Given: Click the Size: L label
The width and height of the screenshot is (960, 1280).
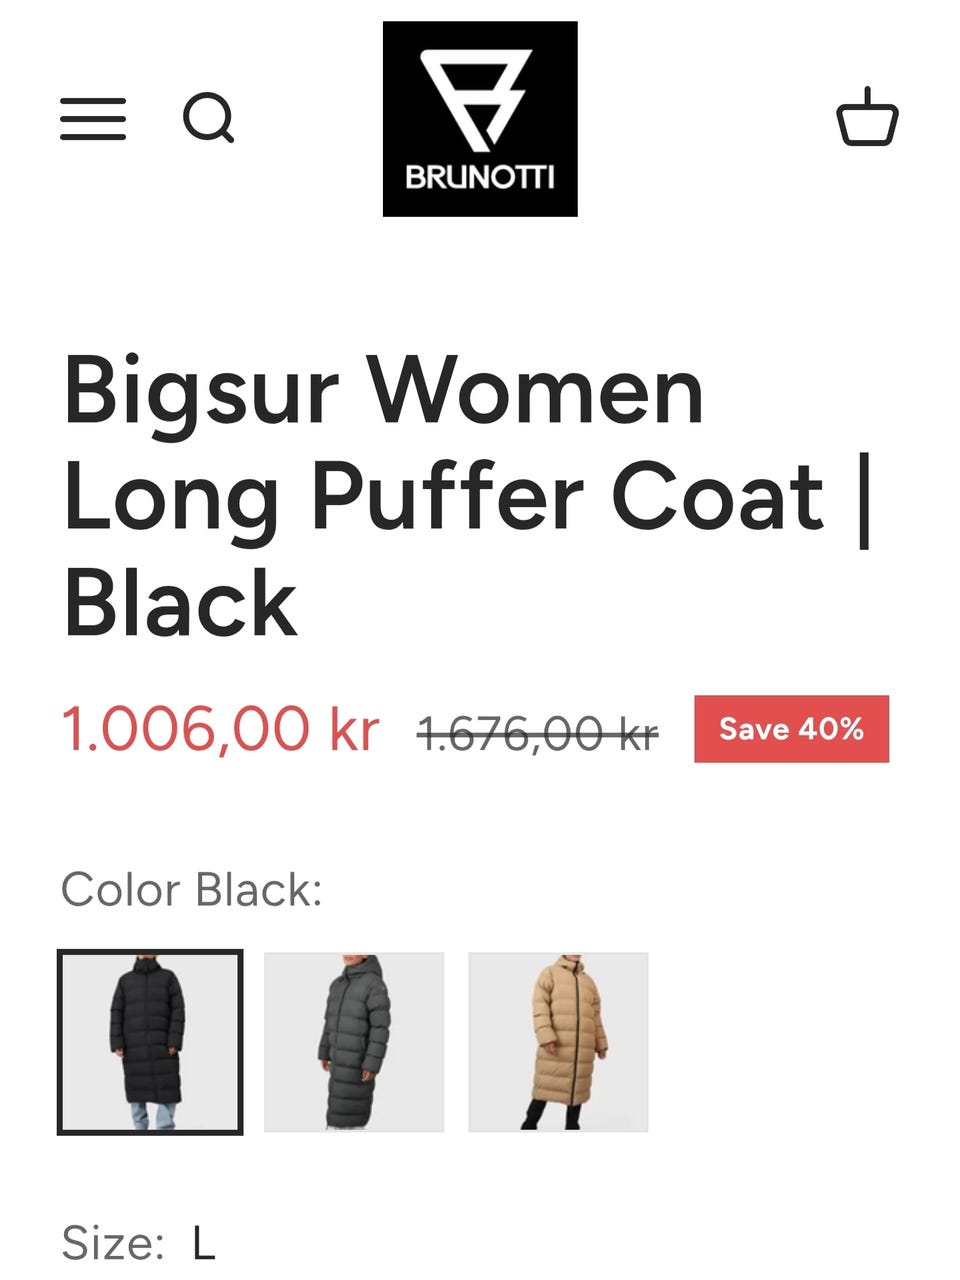Looking at the screenshot, I should (138, 1244).
